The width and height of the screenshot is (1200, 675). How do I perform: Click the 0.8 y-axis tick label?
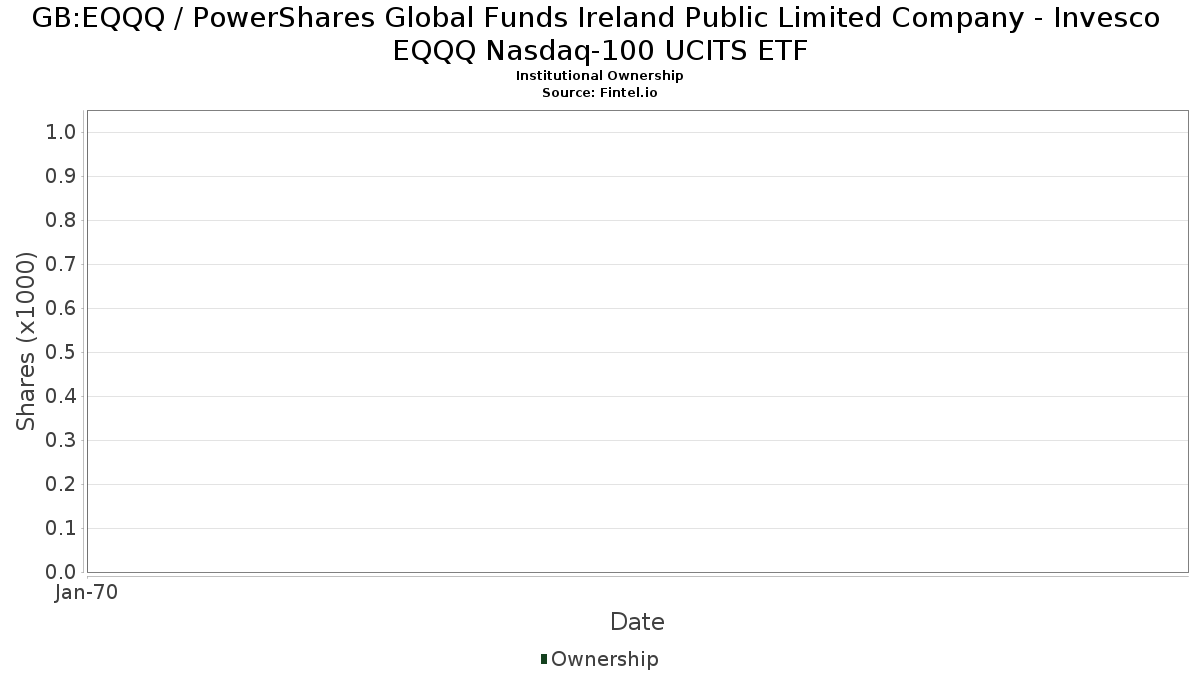[62, 221]
